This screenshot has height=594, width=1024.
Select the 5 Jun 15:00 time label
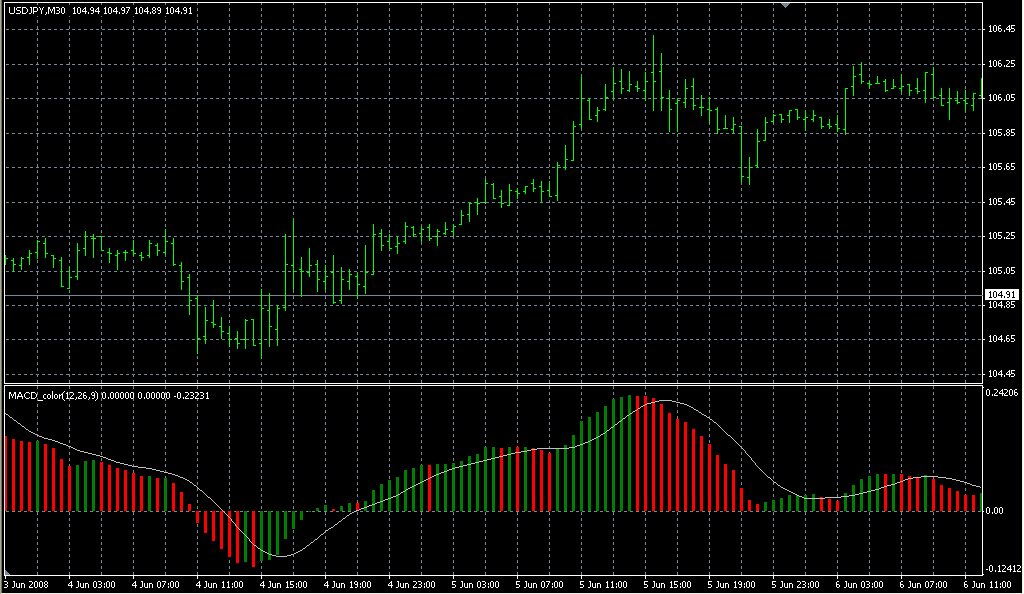click(667, 584)
